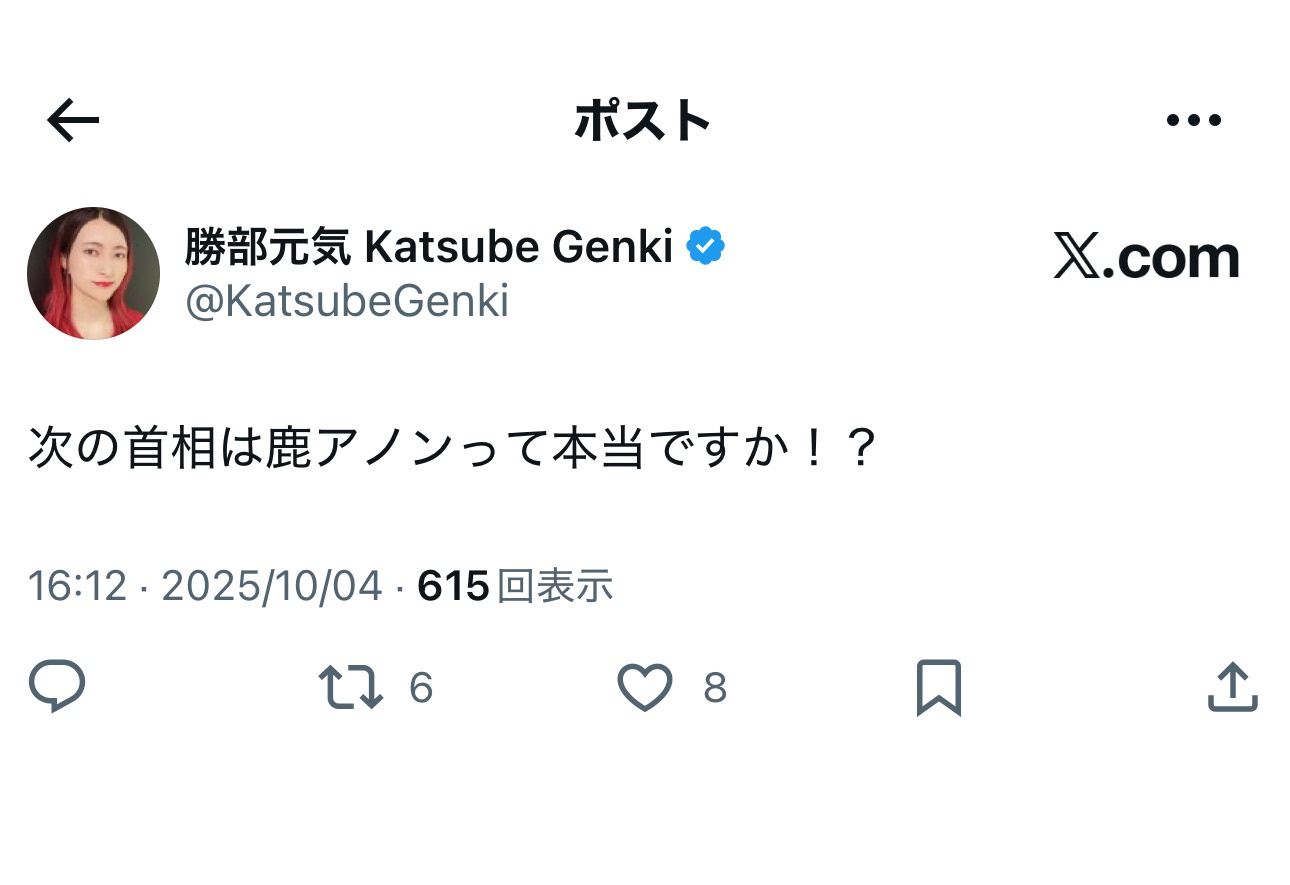
Task: Click the X.com logo
Action: click(x=1146, y=258)
